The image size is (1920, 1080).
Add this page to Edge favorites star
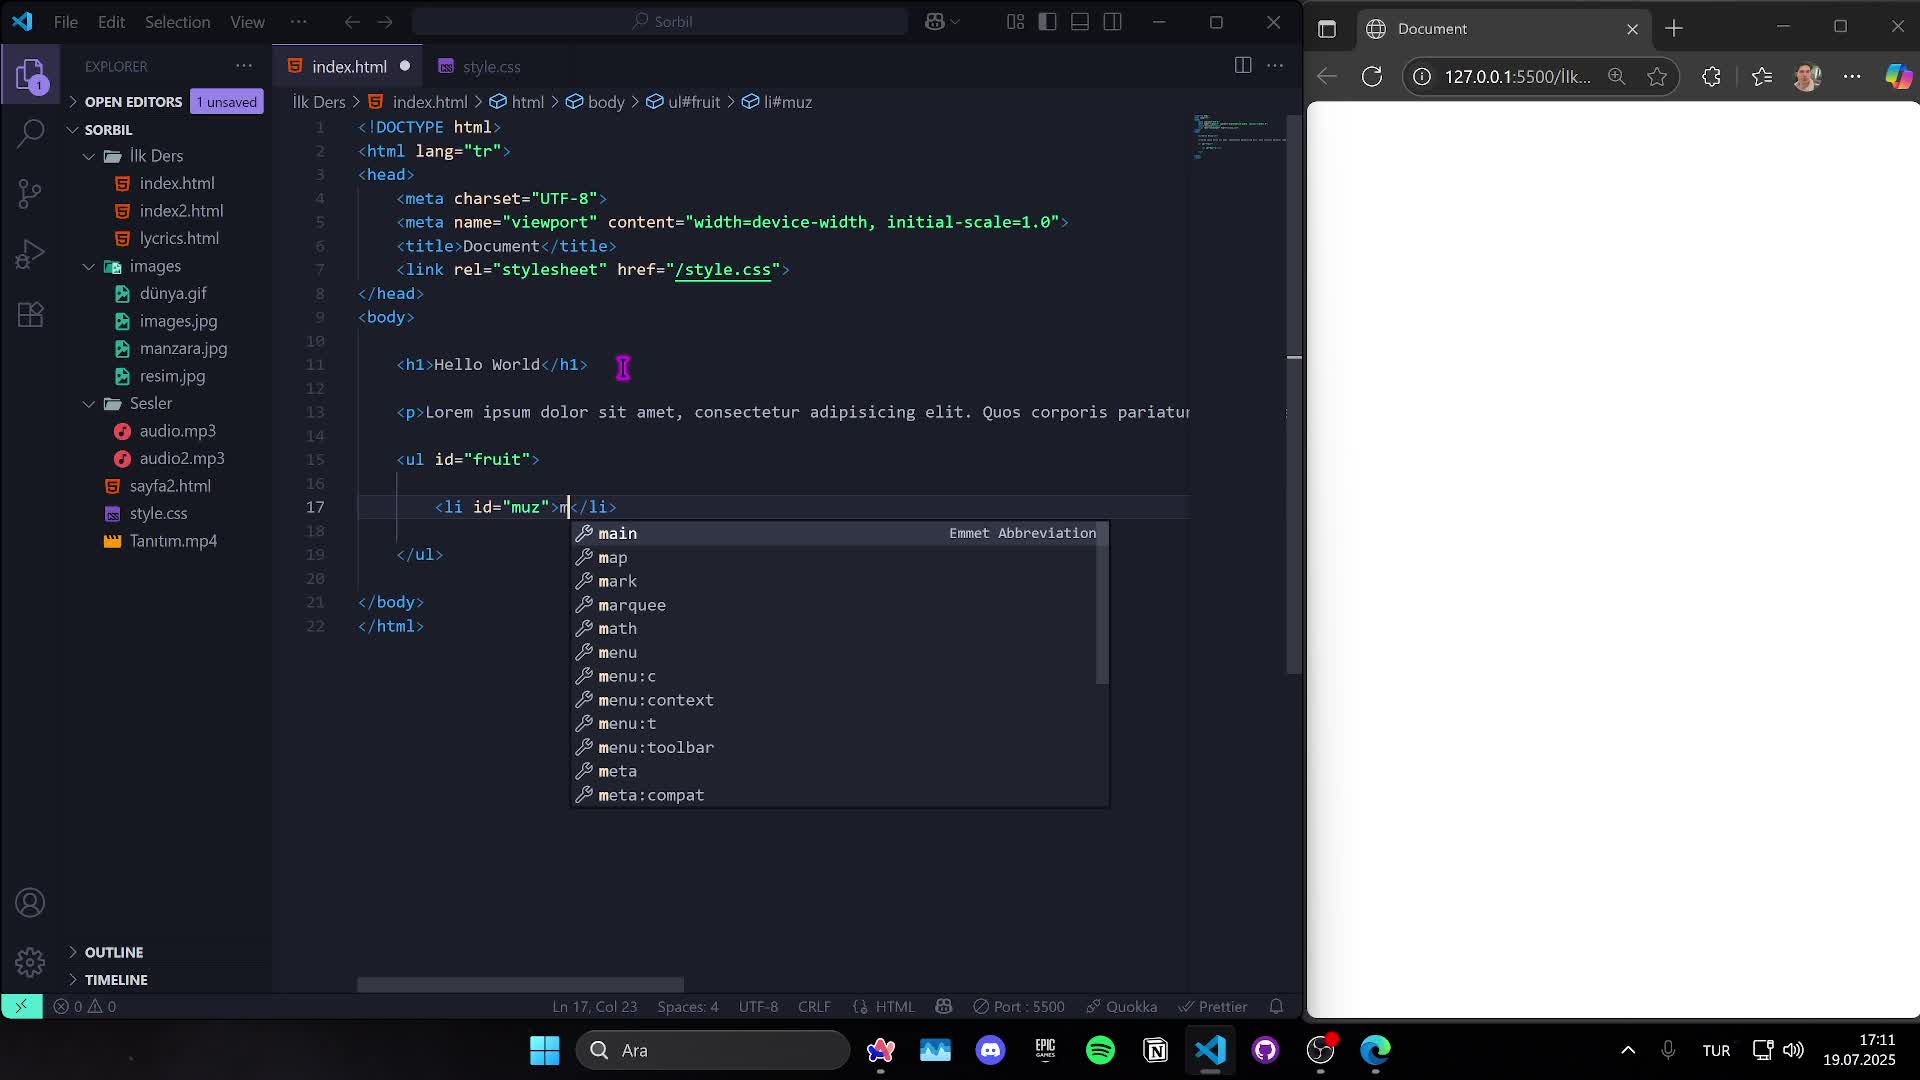click(x=1657, y=77)
